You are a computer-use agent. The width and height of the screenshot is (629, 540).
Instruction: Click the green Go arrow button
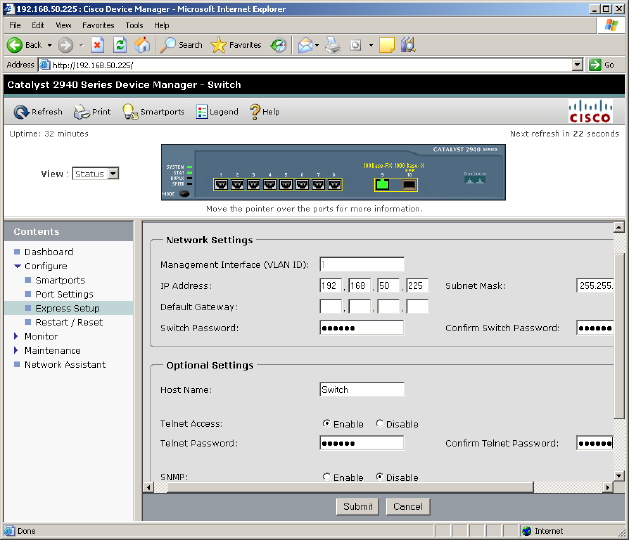point(595,65)
